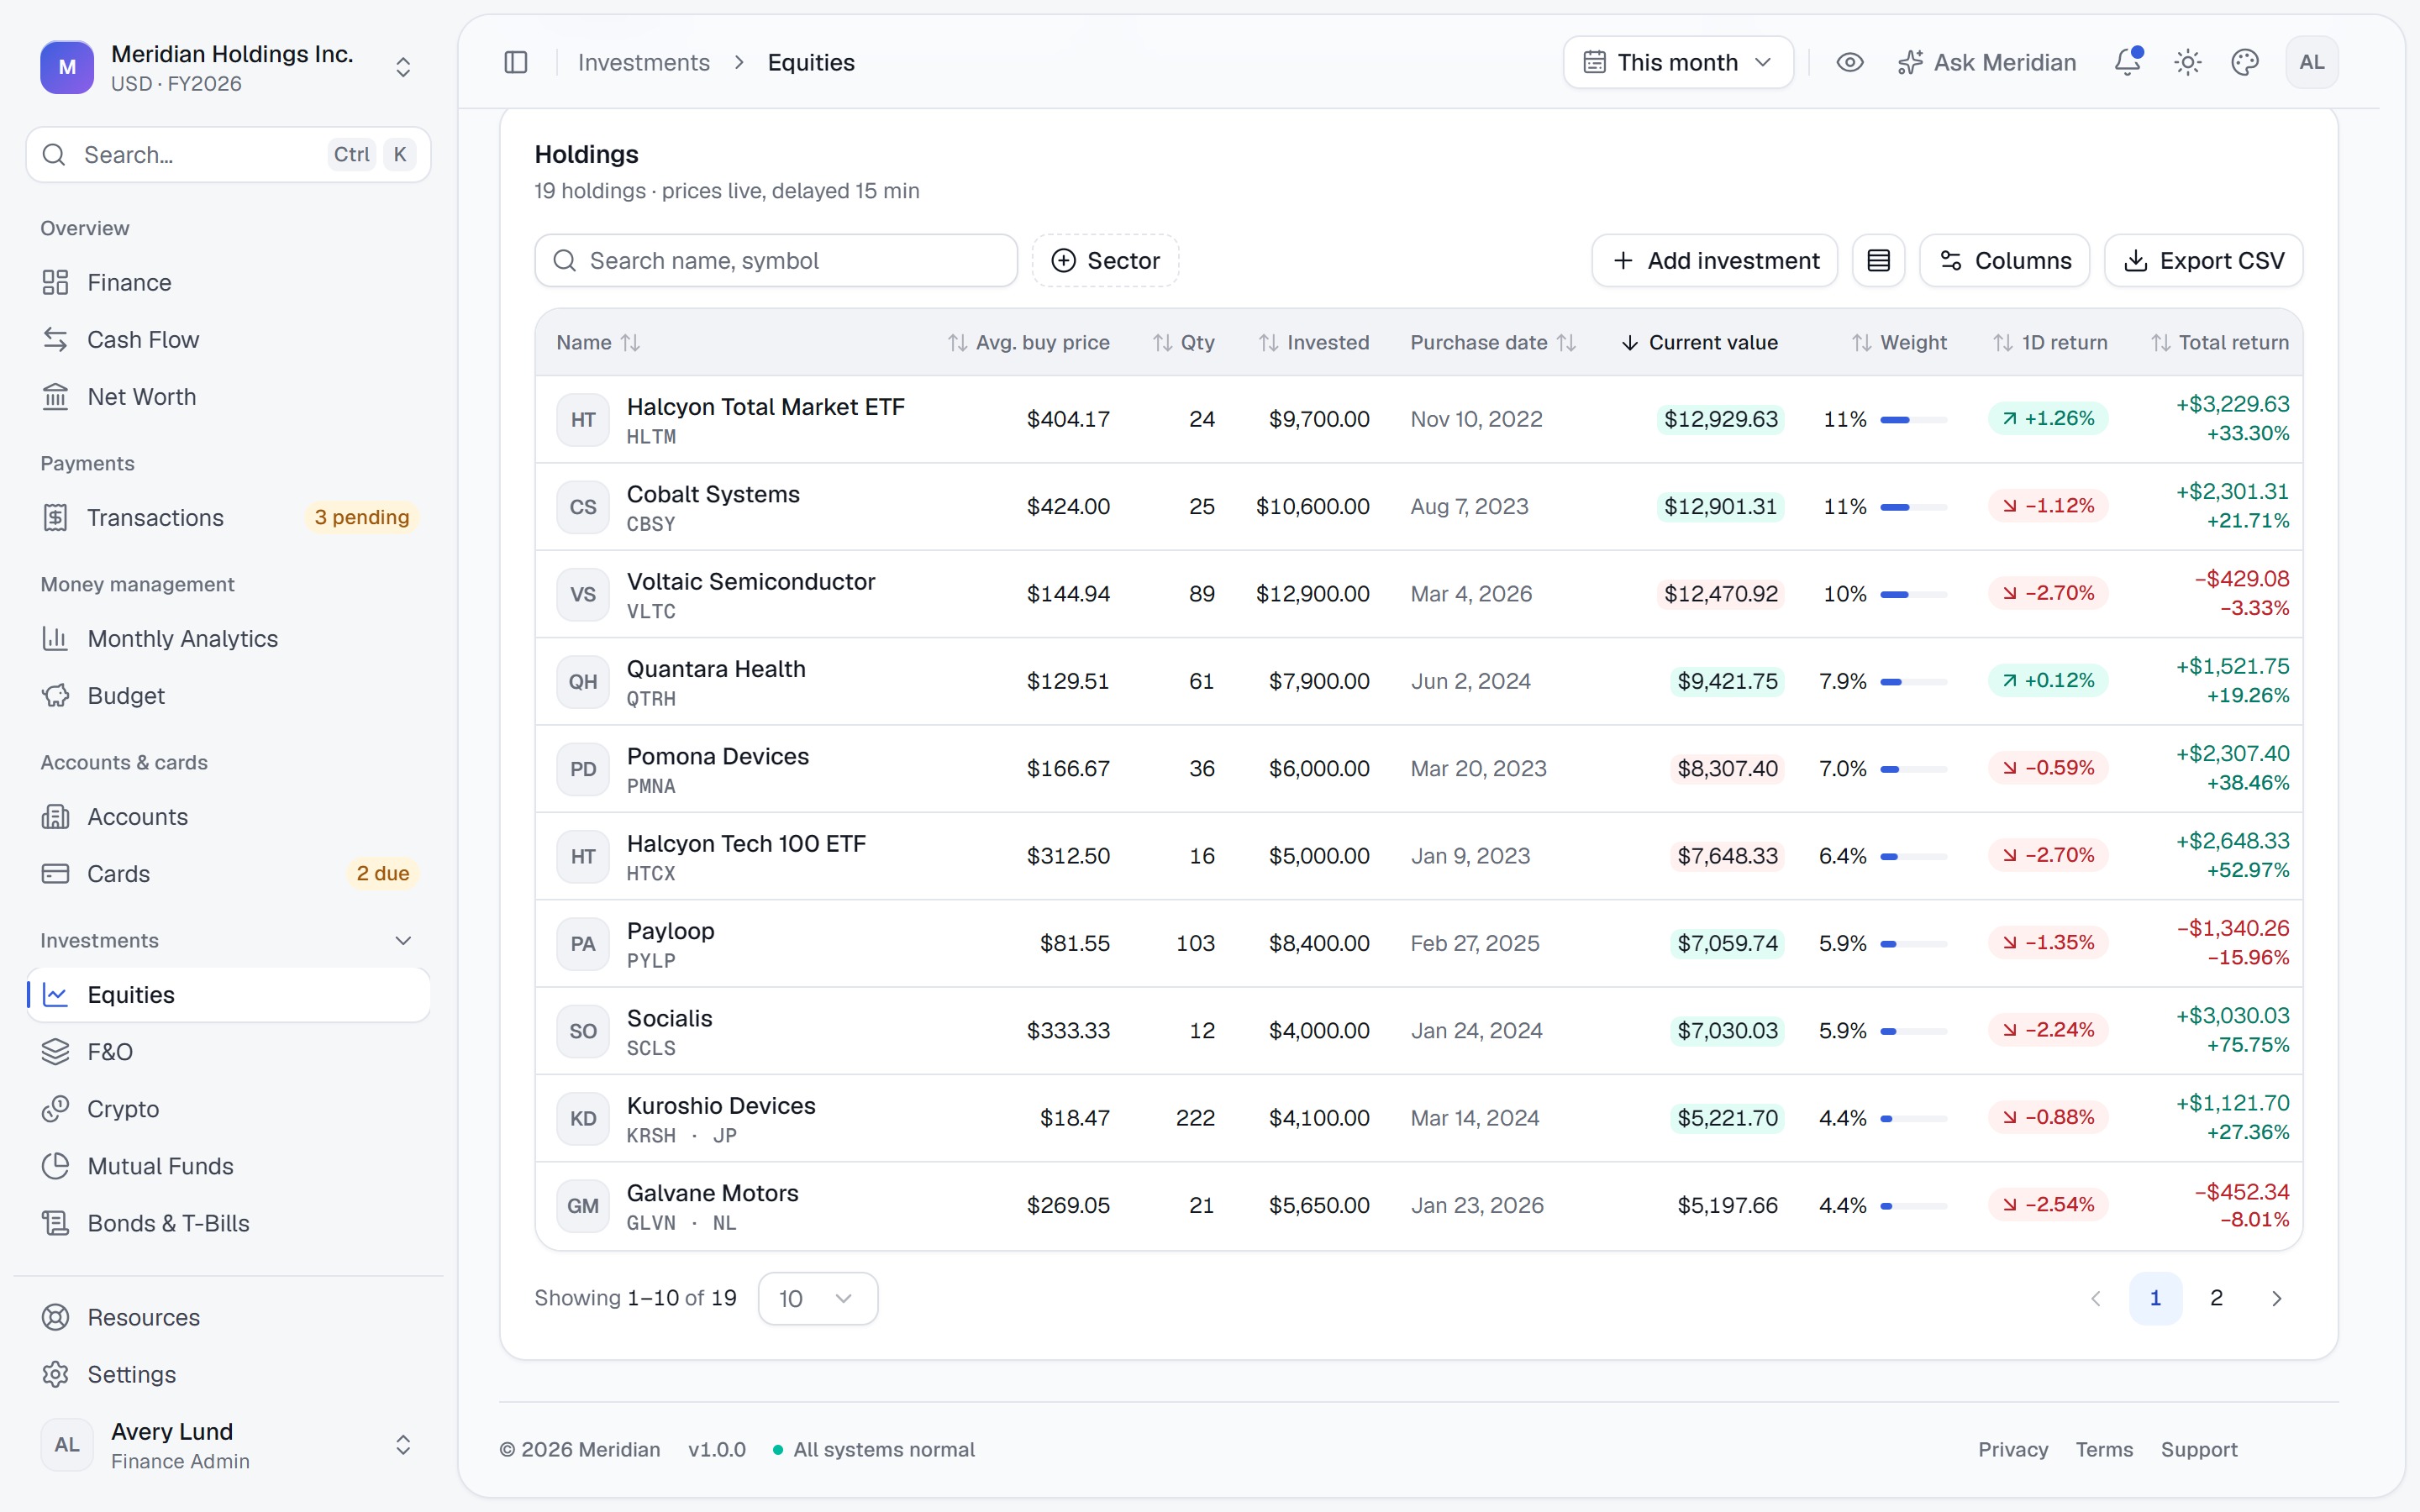Click the Accounts building icon

coord(55,817)
